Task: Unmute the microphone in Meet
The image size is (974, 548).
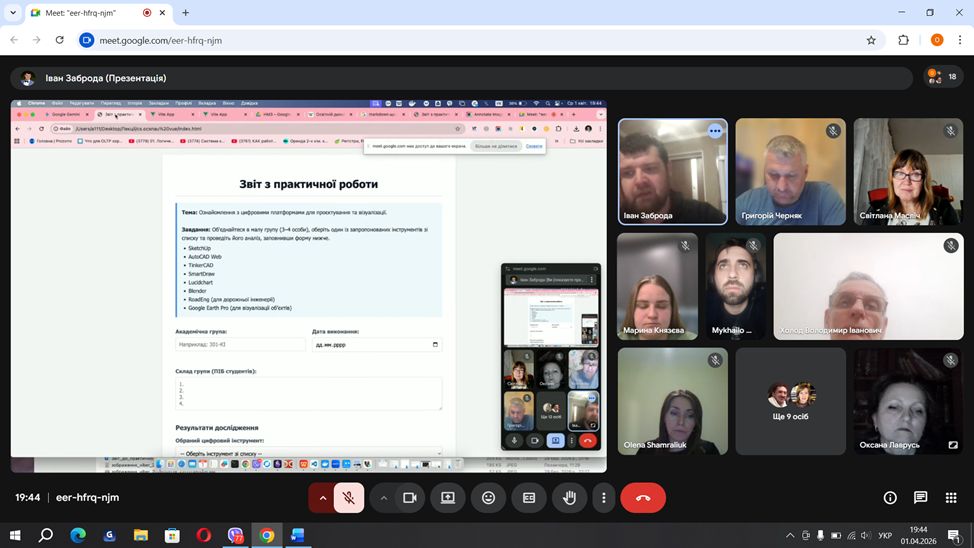Action: point(348,497)
